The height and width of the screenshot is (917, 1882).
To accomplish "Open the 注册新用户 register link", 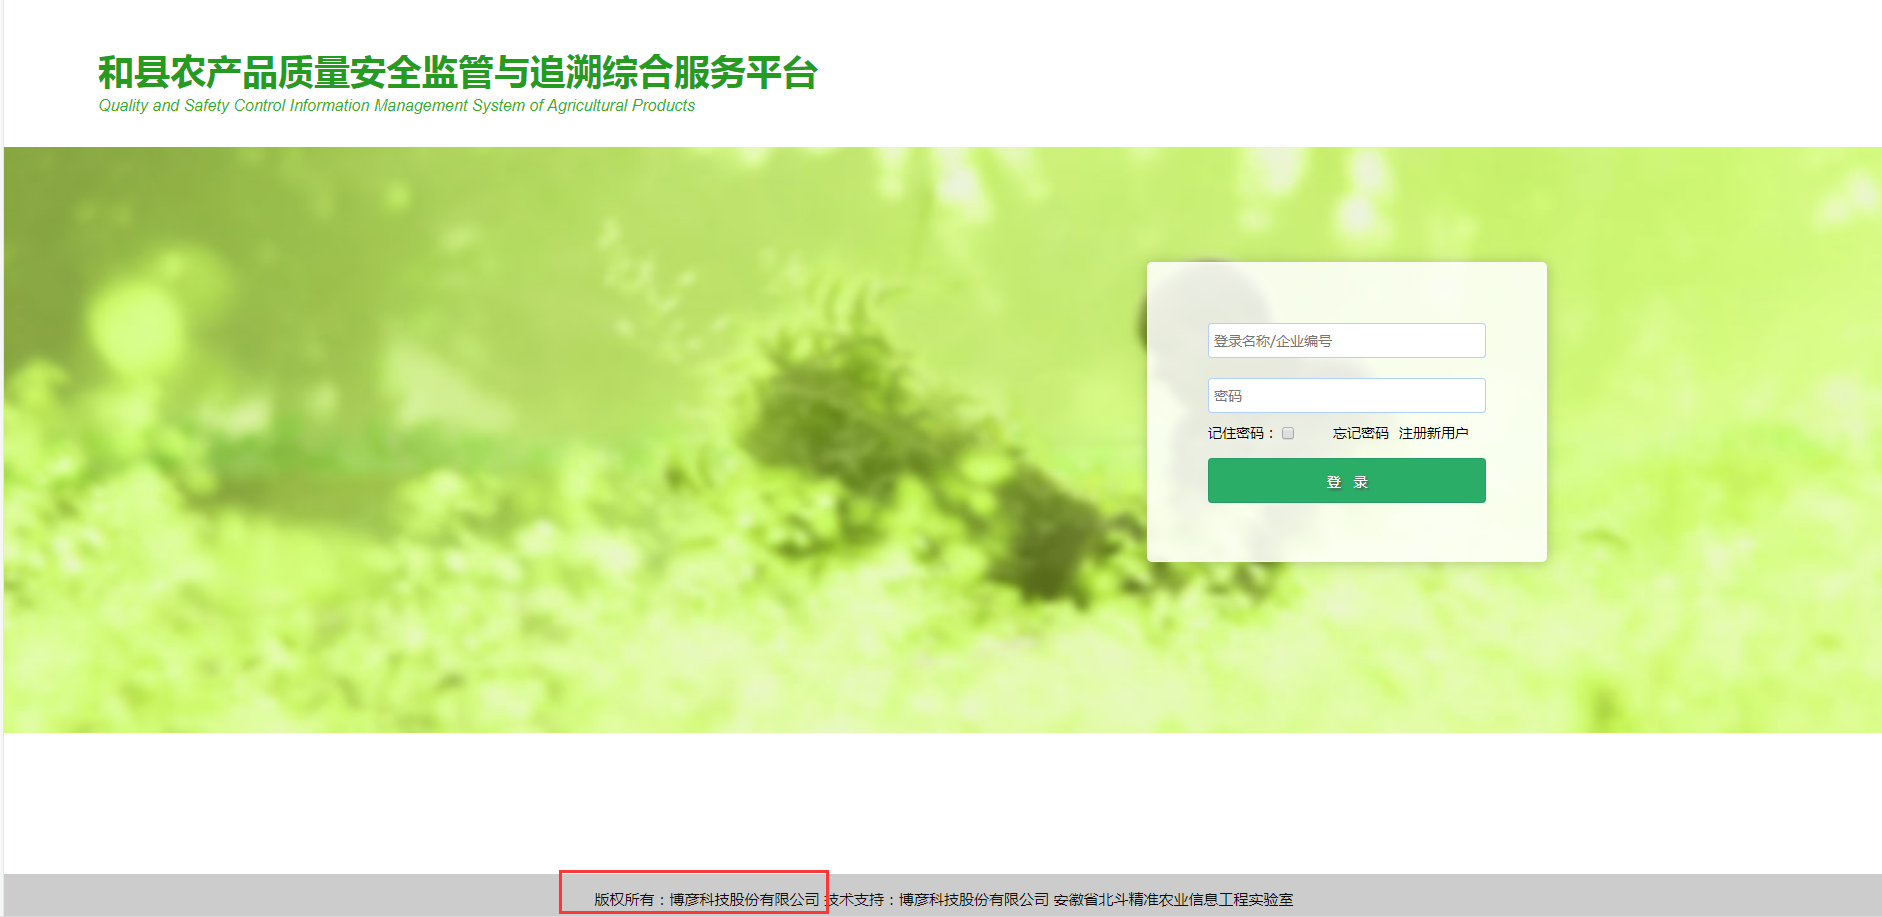I will click(x=1433, y=433).
